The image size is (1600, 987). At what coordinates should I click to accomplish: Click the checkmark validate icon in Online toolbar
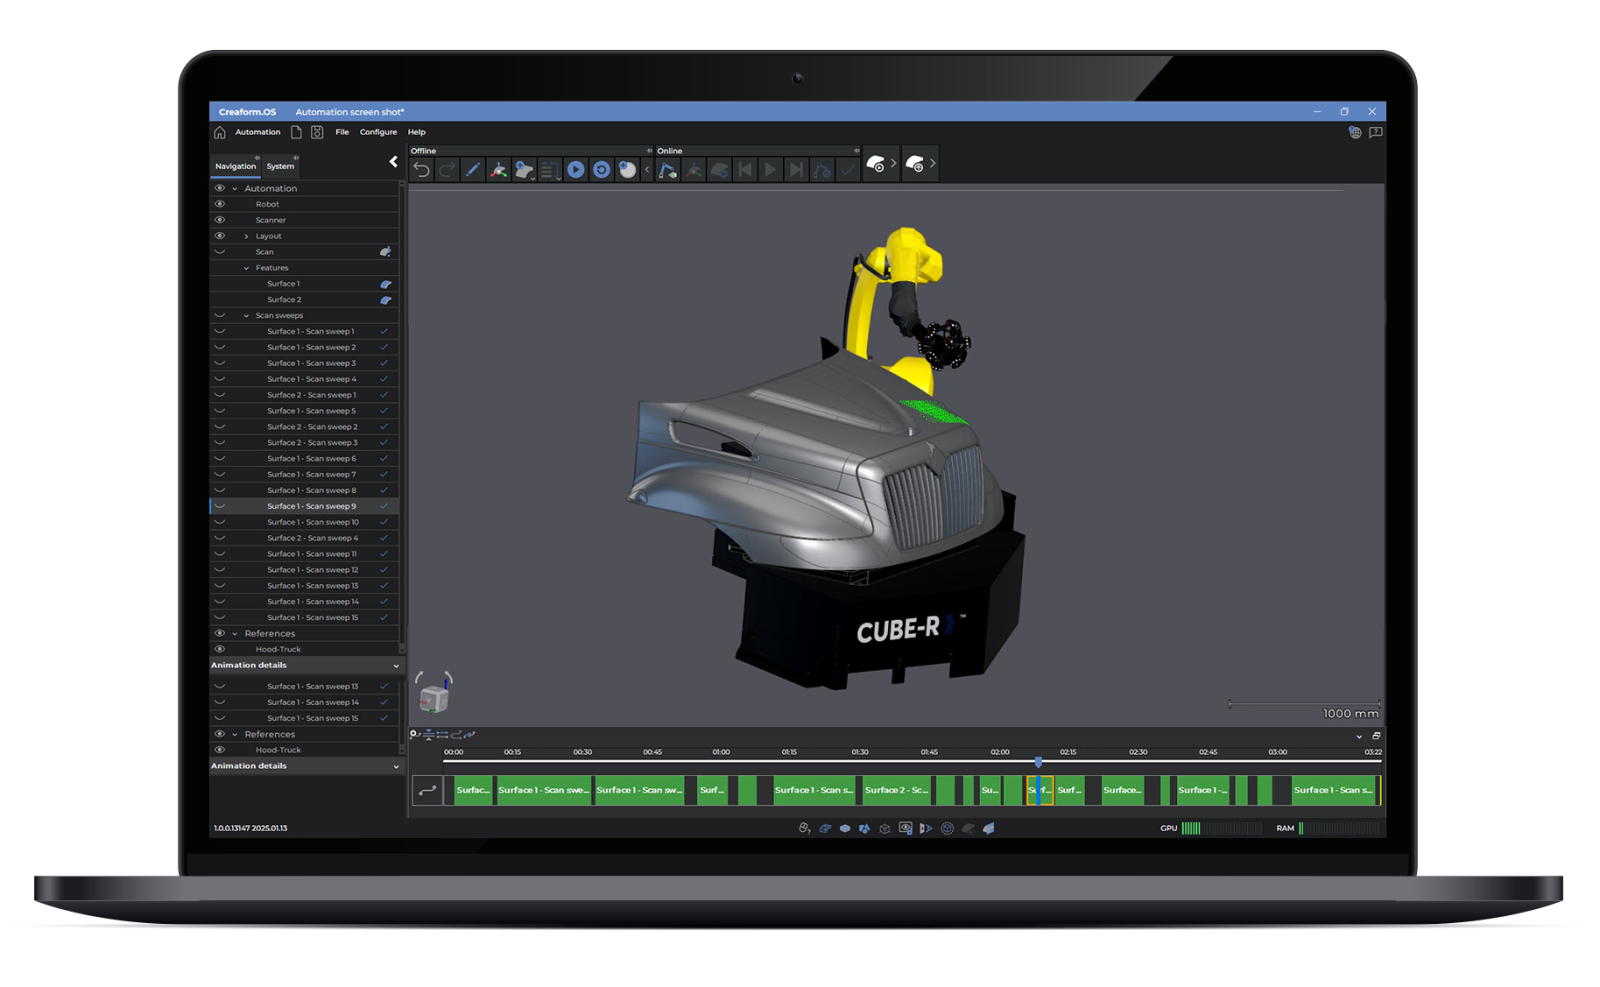pos(848,170)
